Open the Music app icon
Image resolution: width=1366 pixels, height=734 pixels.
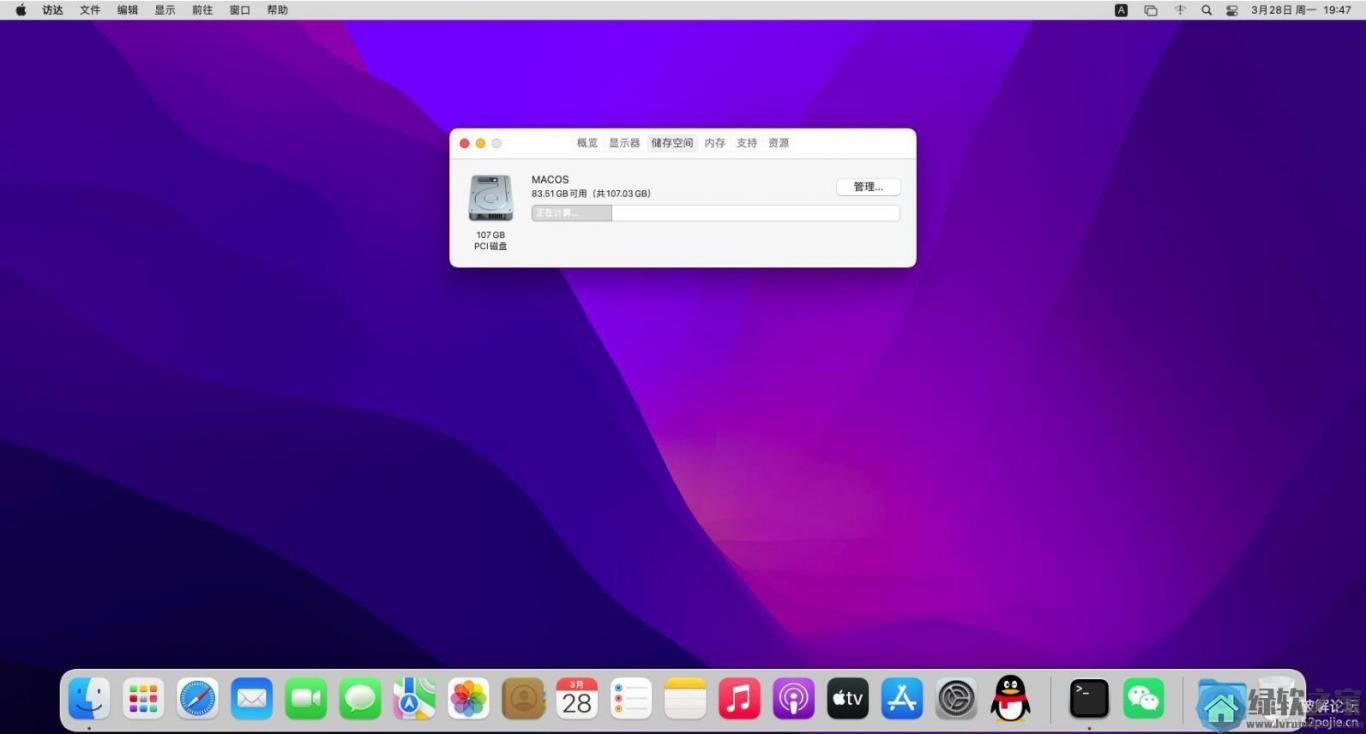tap(739, 699)
